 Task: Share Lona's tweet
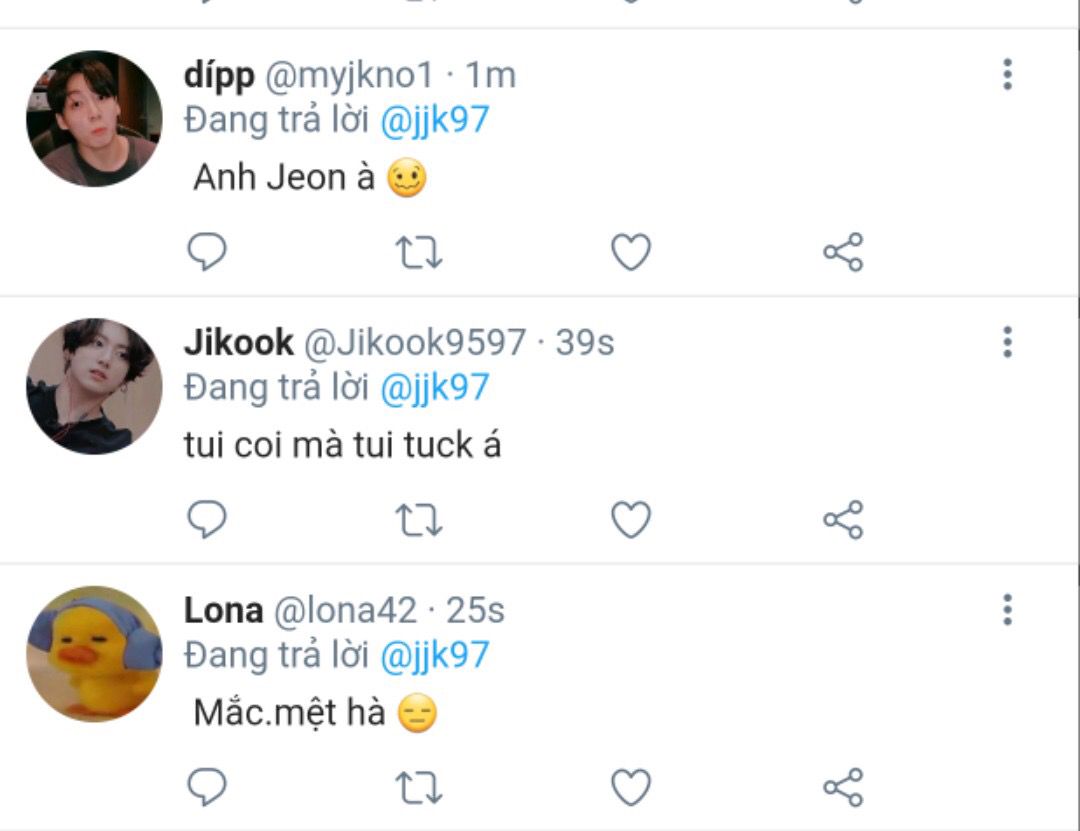click(843, 786)
